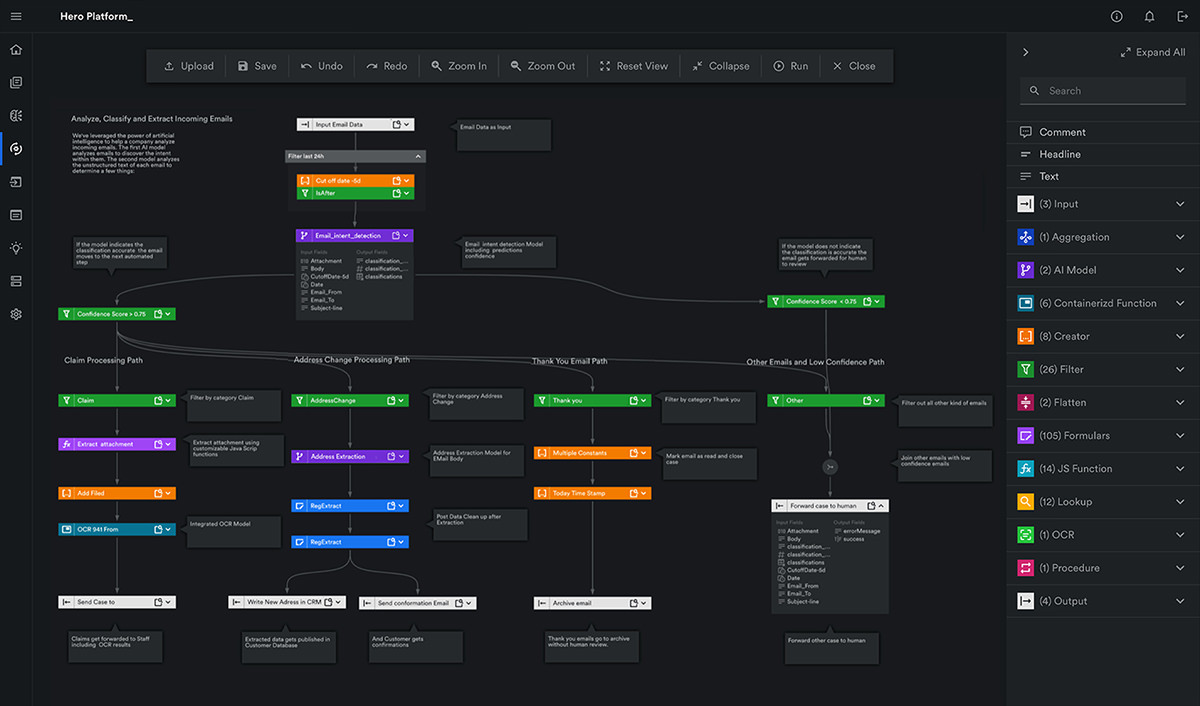Click the logout icon in top right

point(1181,17)
